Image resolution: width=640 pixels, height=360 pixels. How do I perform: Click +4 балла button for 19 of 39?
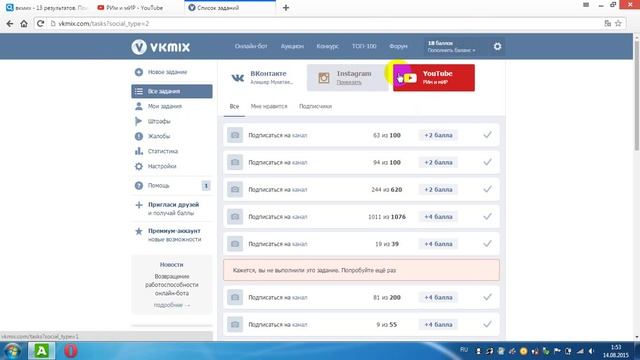pyautogui.click(x=438, y=244)
